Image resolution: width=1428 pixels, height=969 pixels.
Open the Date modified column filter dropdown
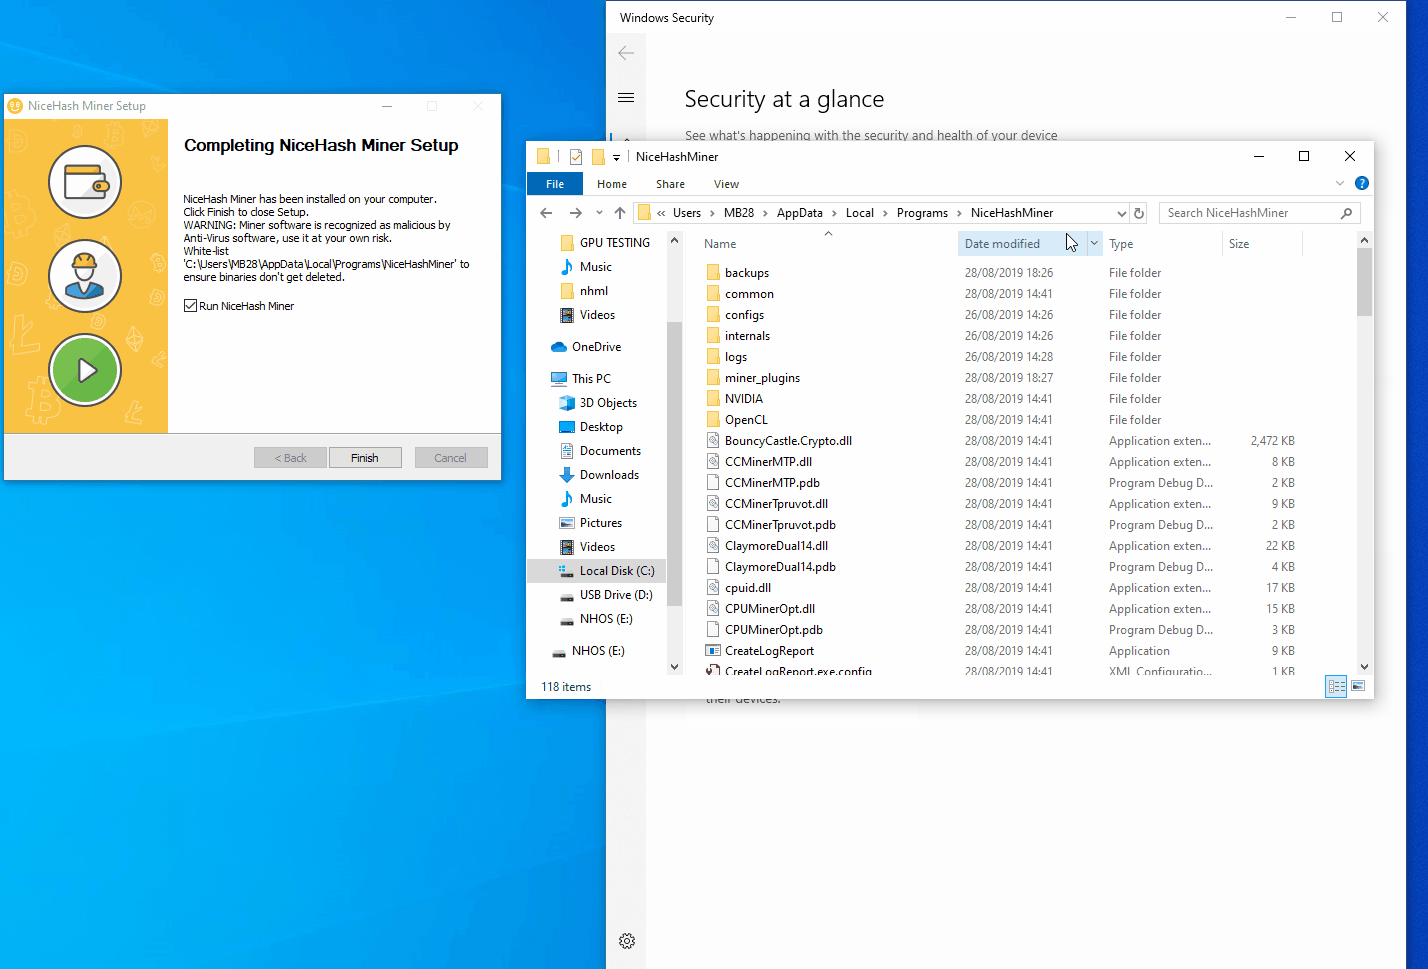(x=1093, y=243)
